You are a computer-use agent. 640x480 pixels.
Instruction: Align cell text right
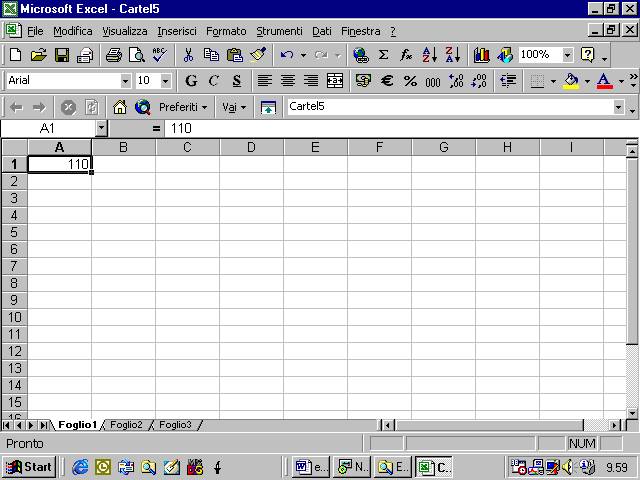point(311,81)
